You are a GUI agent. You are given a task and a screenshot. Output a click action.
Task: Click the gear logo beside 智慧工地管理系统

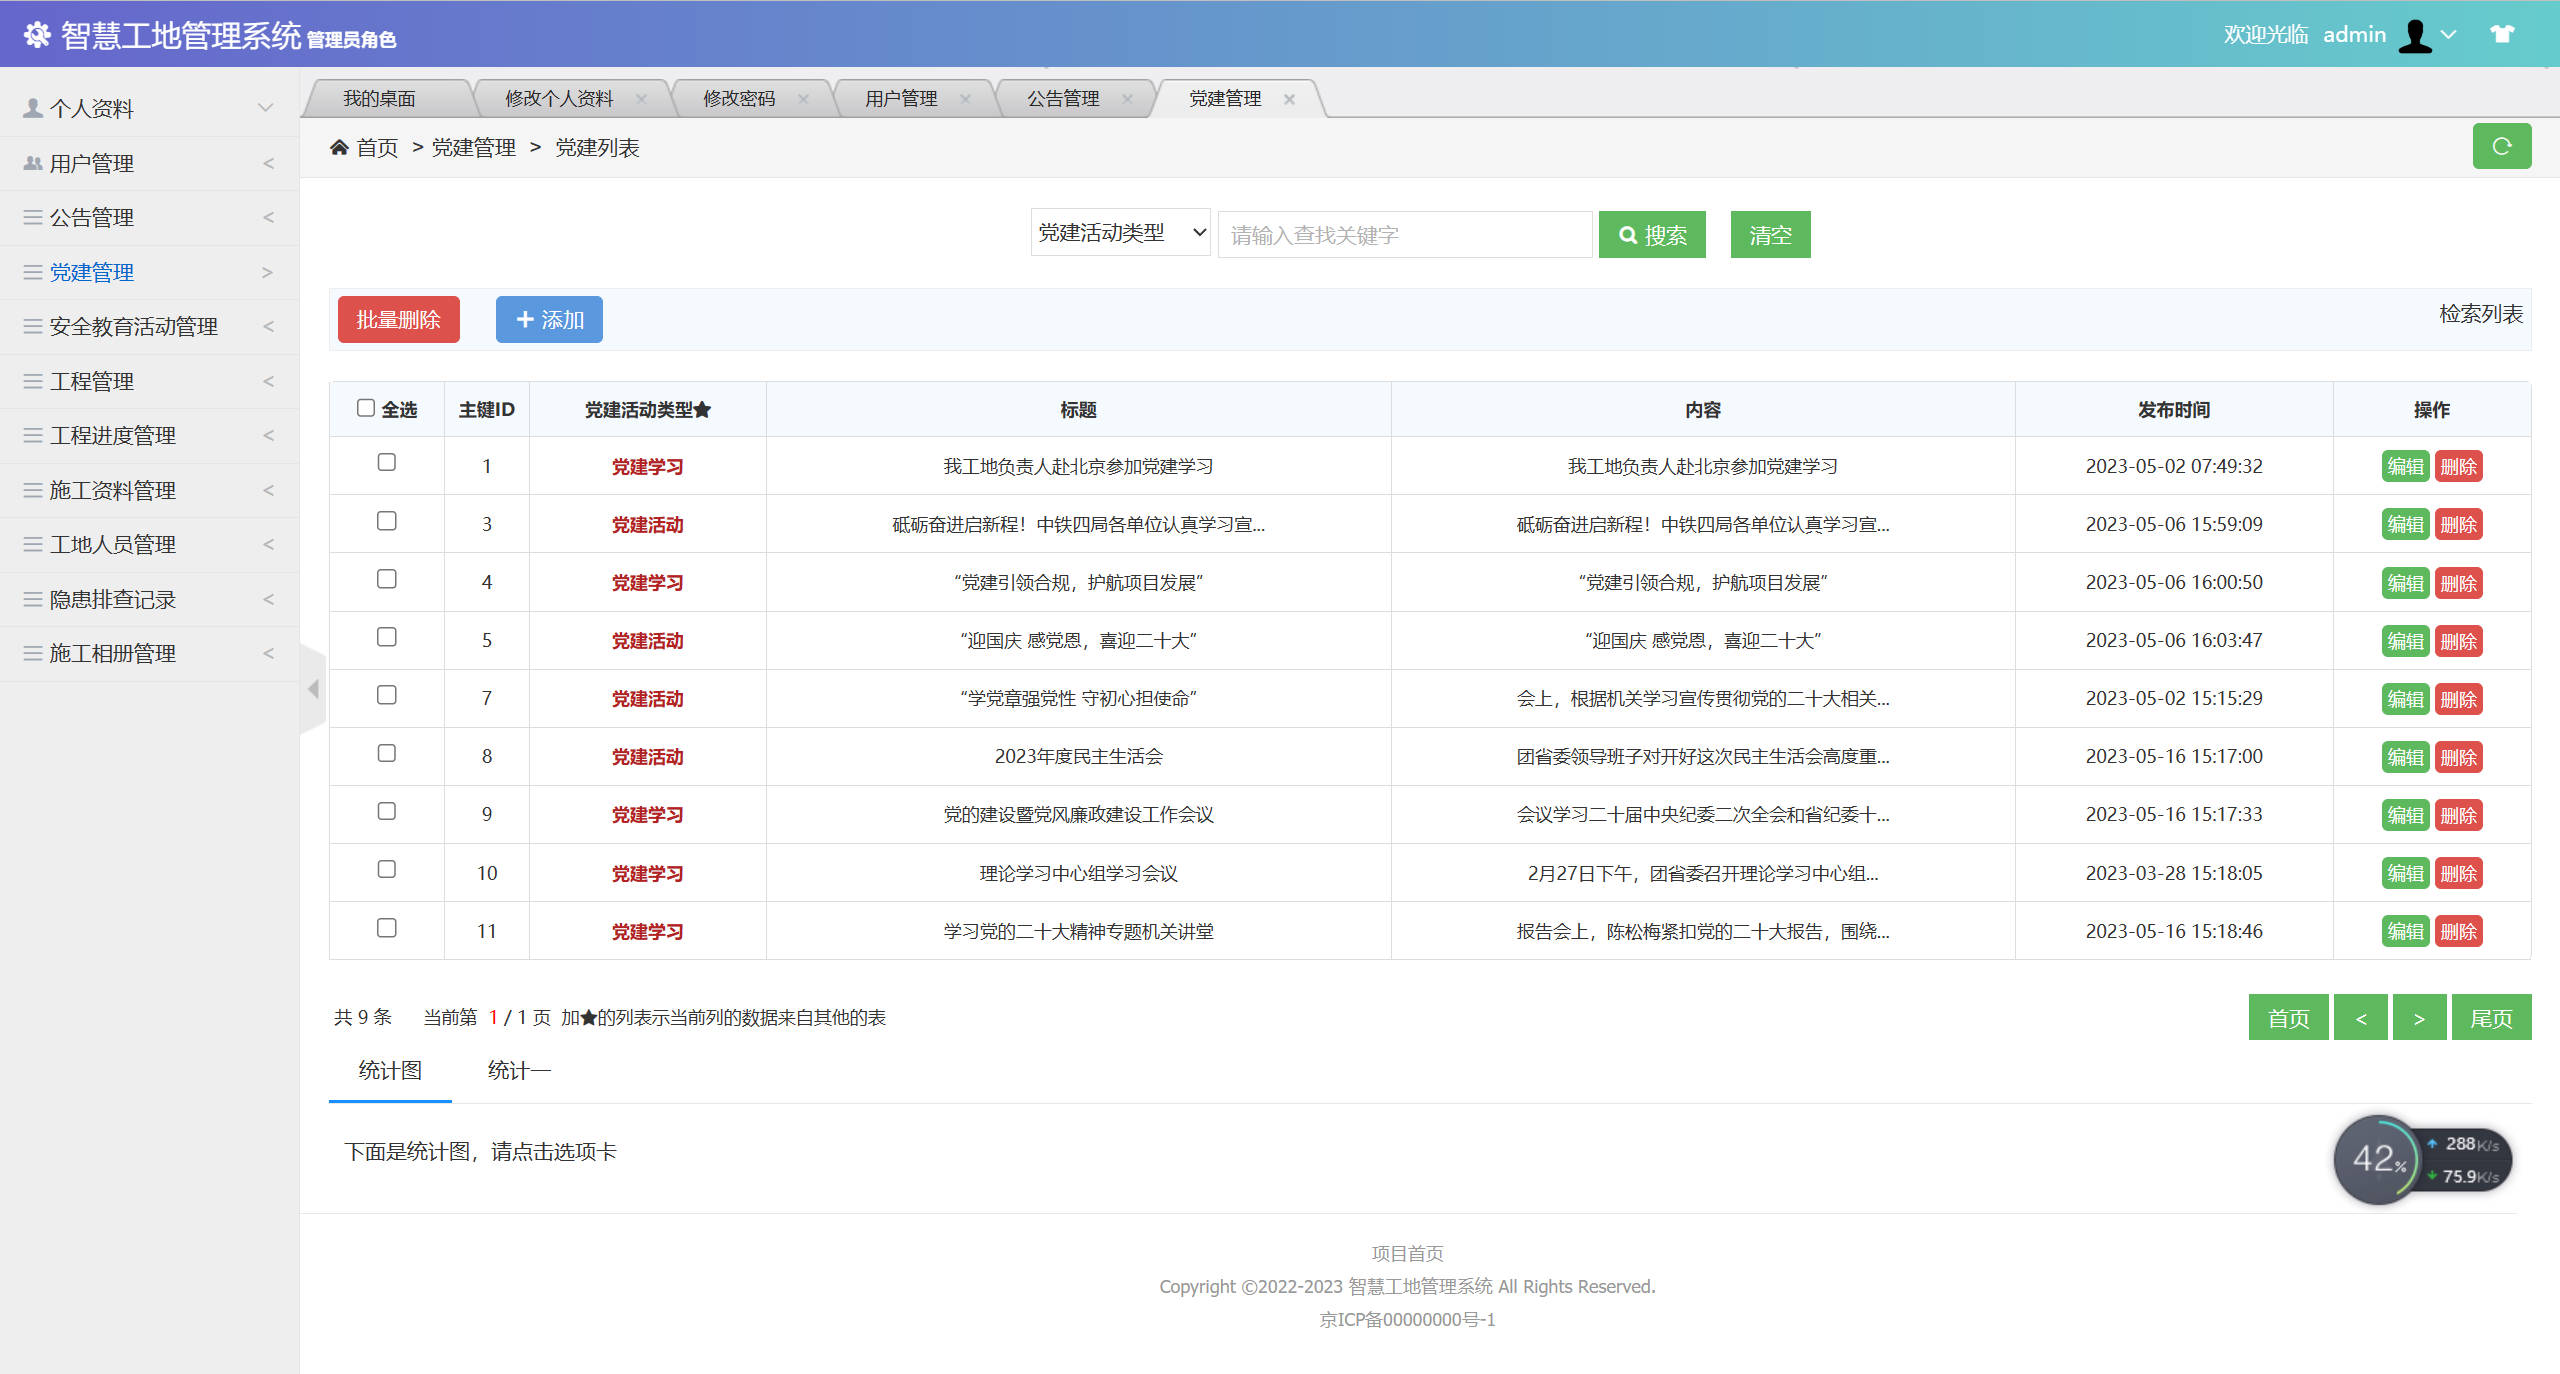38,33
